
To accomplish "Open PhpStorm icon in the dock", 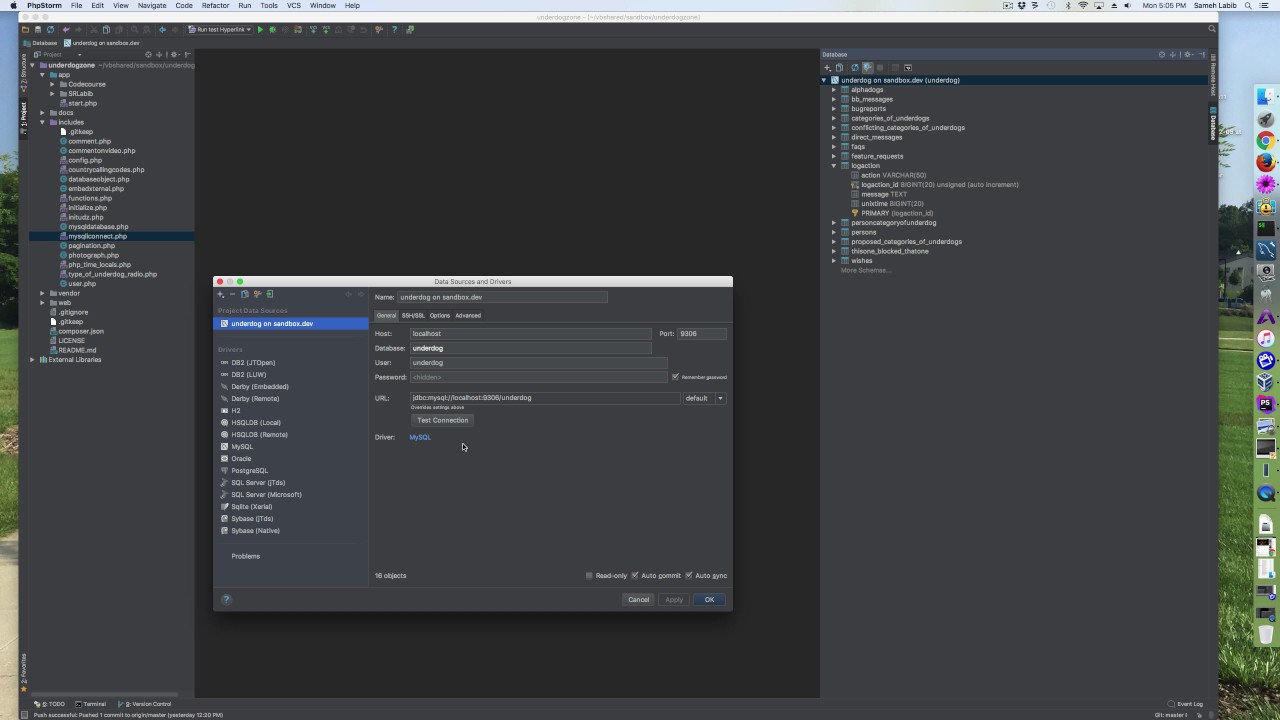I will (x=1266, y=404).
